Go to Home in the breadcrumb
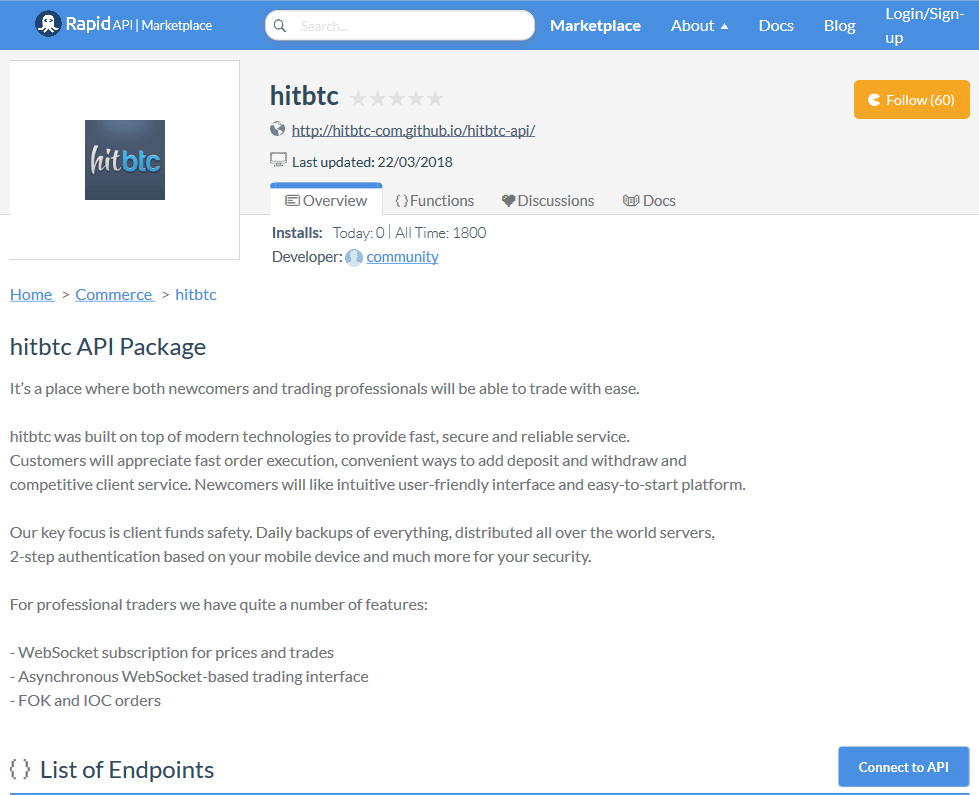 click(x=31, y=294)
